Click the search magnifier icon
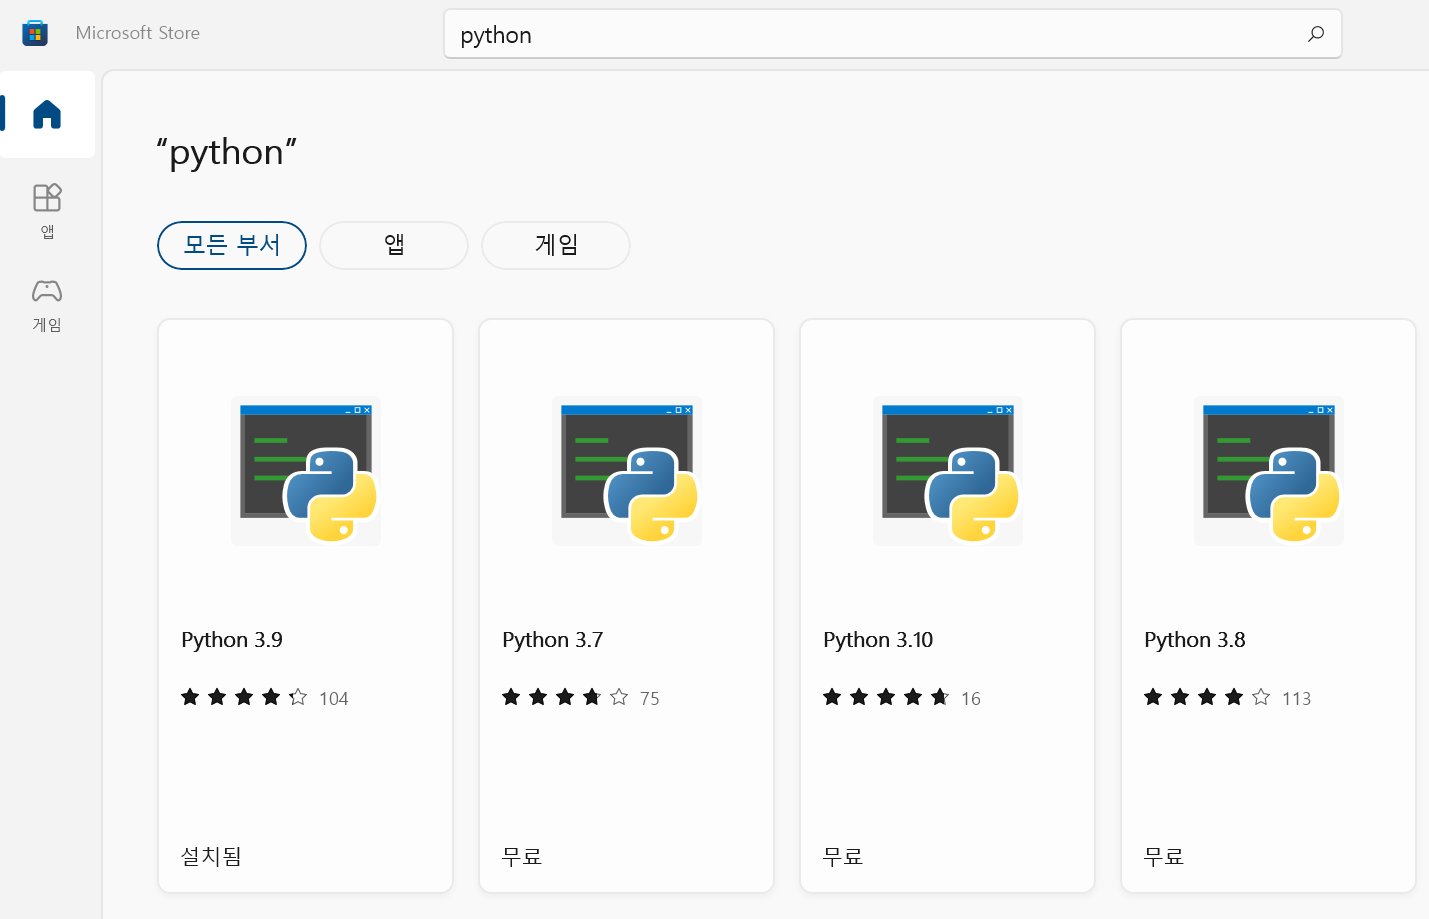The width and height of the screenshot is (1429, 919). 1316,34
